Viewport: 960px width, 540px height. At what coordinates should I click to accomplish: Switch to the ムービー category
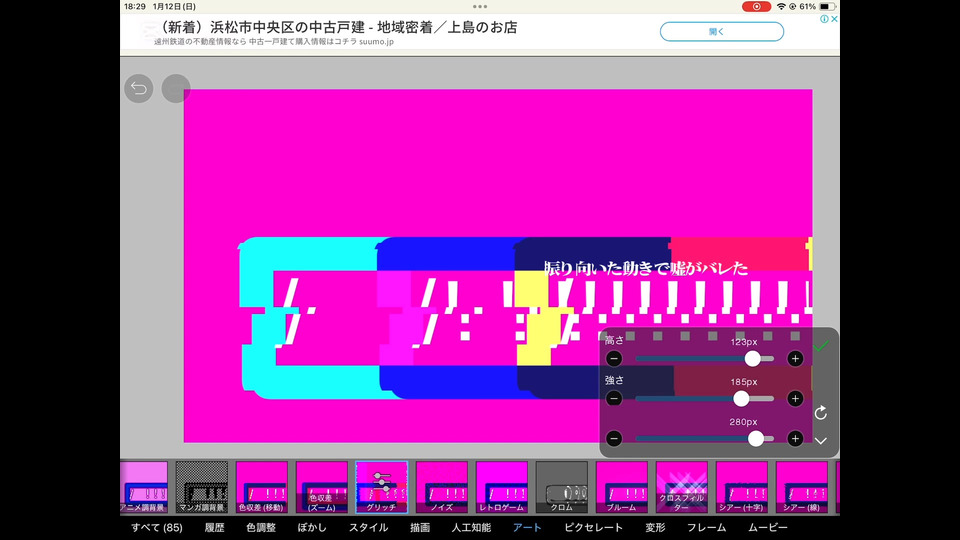(768, 528)
